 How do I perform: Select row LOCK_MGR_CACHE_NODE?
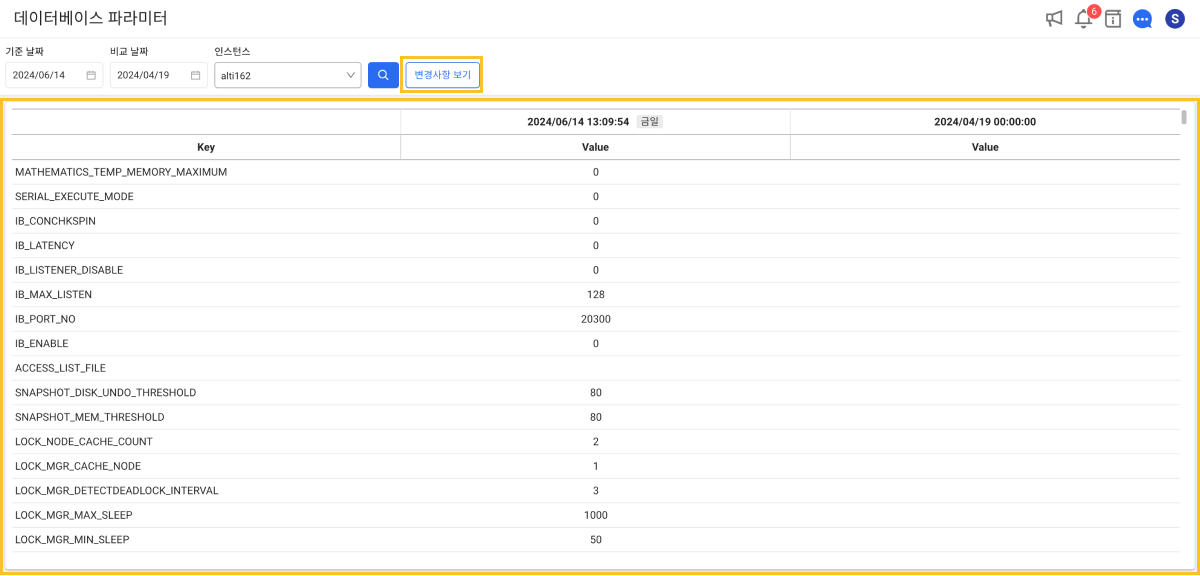(x=596, y=466)
